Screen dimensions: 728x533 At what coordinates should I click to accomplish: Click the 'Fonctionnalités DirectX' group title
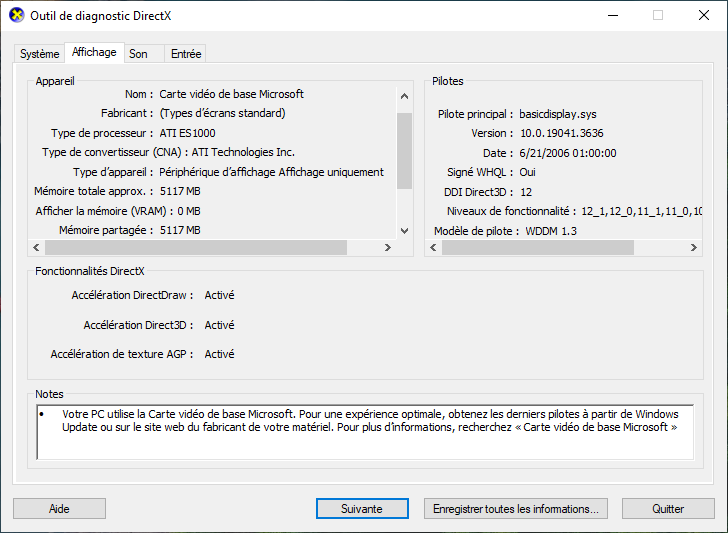[x=90, y=271]
